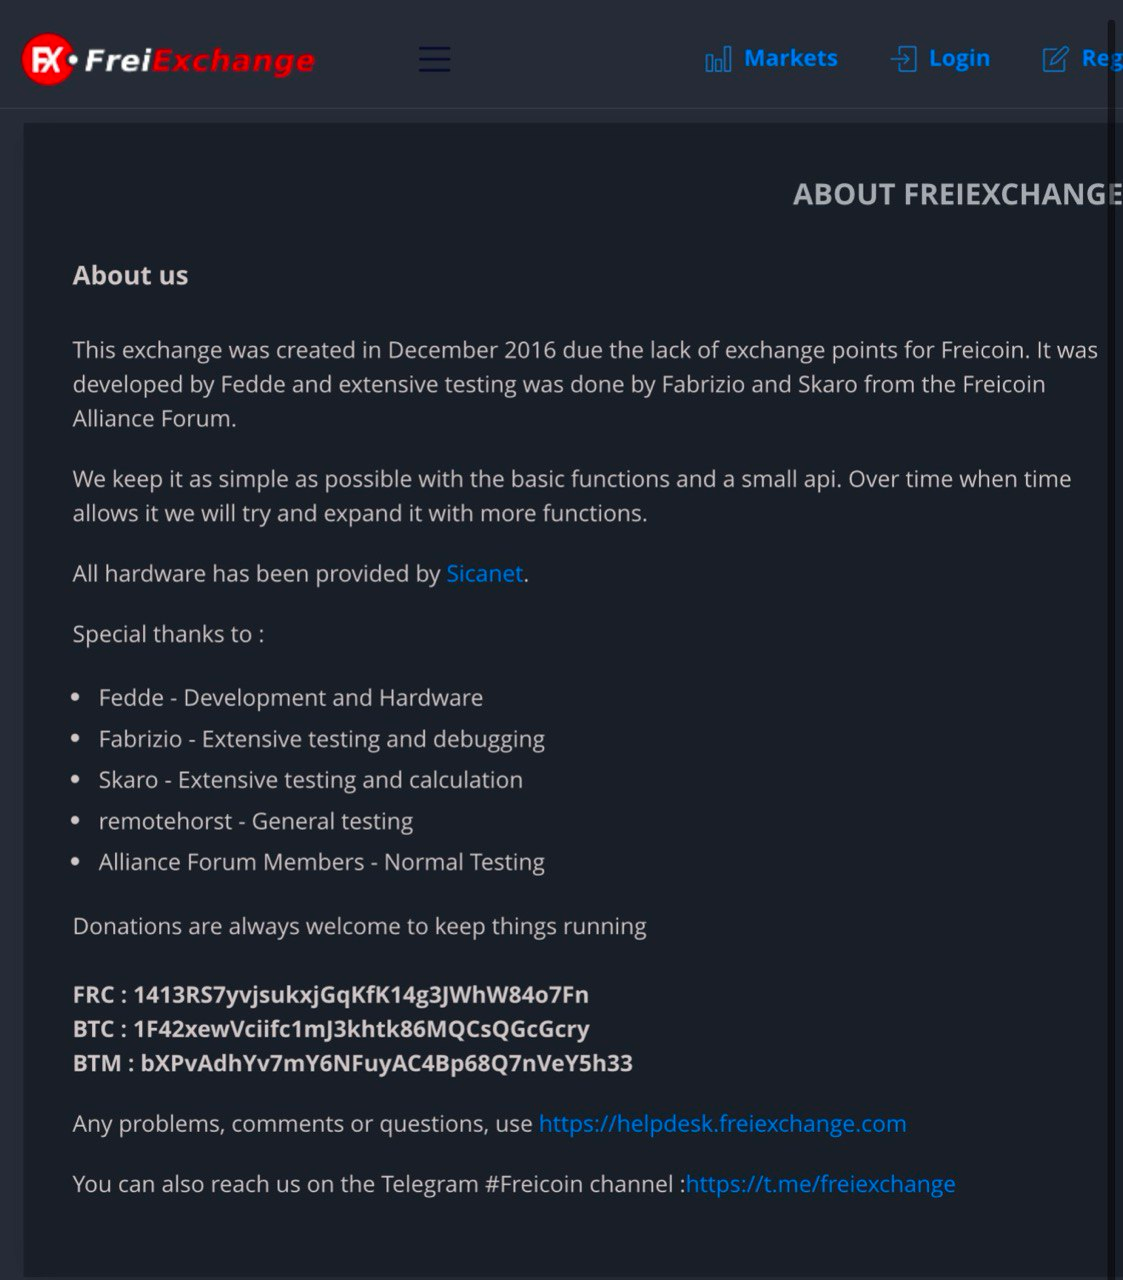Open the helpdesk.freiexchange.com support link
Screen dimensions: 1123x1280
(721, 1123)
